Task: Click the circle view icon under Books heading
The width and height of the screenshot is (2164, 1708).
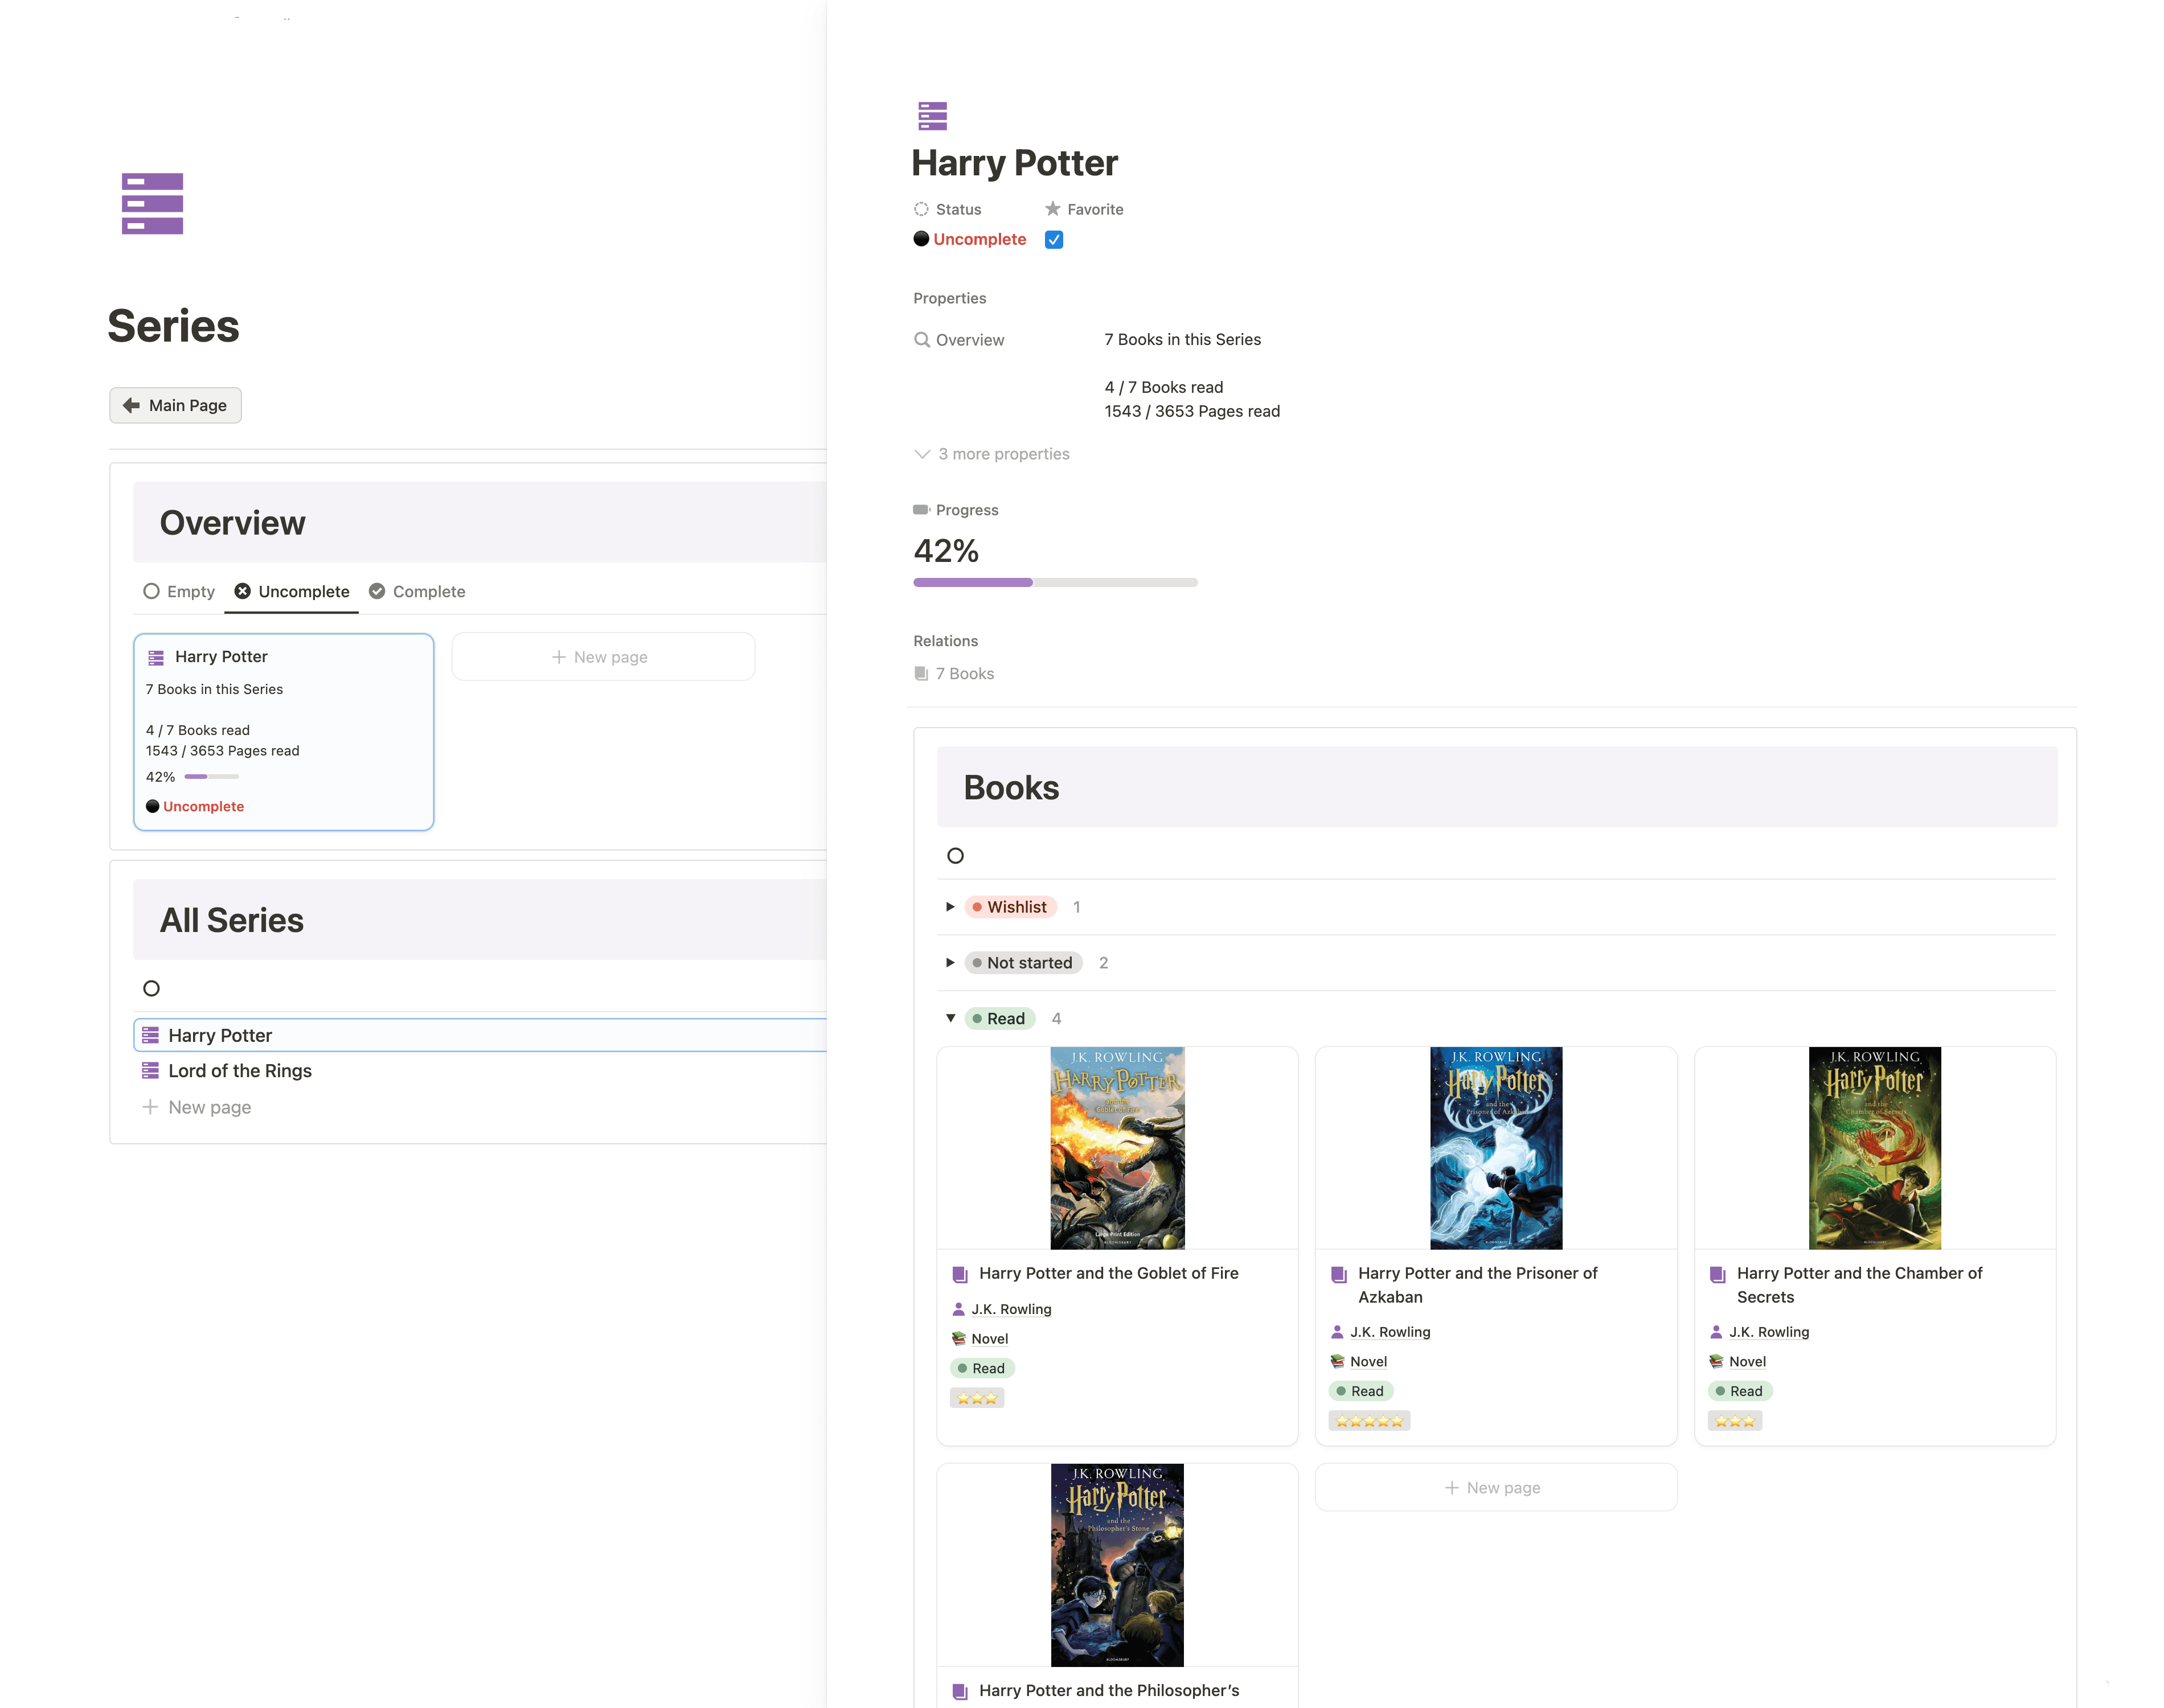Action: click(955, 855)
